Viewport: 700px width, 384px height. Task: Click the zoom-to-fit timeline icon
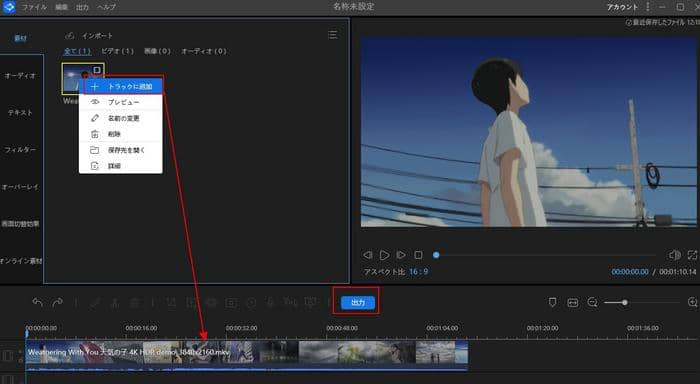pos(572,303)
